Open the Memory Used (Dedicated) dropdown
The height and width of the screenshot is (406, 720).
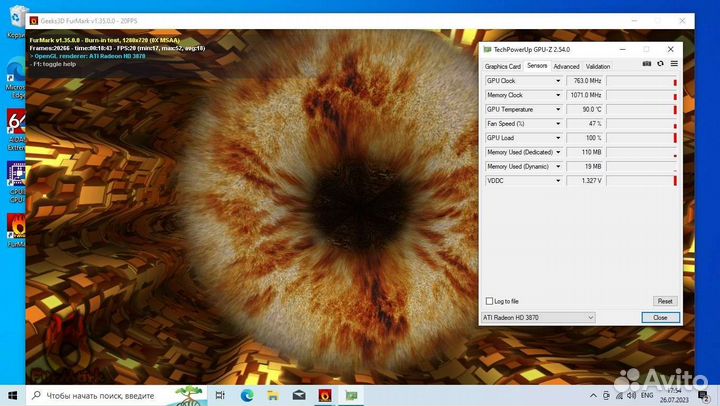pos(558,152)
